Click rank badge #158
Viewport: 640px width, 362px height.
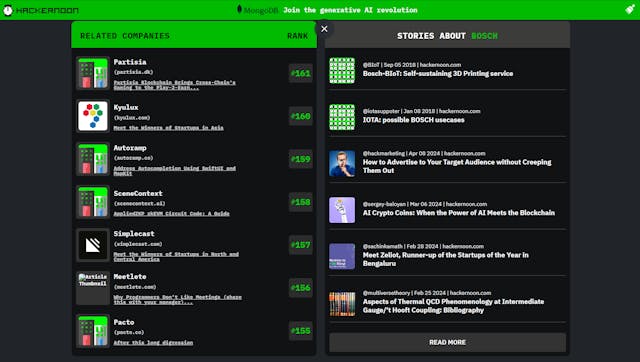click(x=301, y=202)
